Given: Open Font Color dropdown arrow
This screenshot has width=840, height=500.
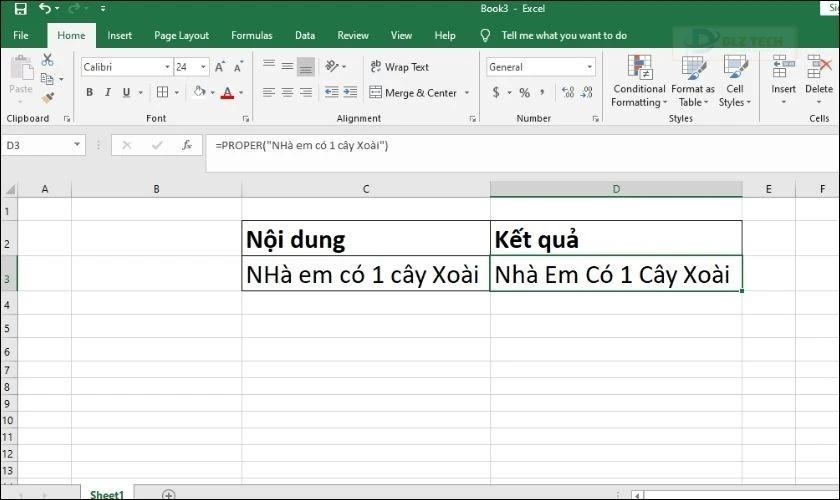Looking at the screenshot, I should pyautogui.click(x=241, y=93).
